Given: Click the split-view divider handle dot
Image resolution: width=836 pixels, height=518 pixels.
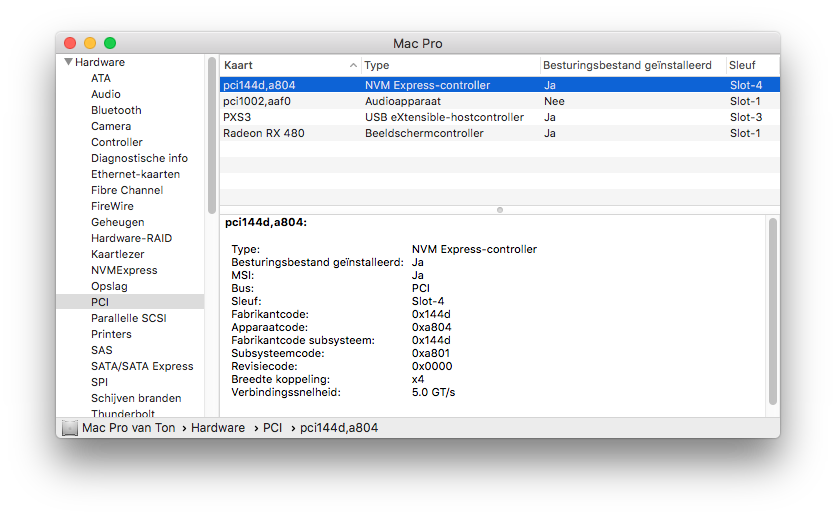Looking at the screenshot, I should pyautogui.click(x=500, y=210).
